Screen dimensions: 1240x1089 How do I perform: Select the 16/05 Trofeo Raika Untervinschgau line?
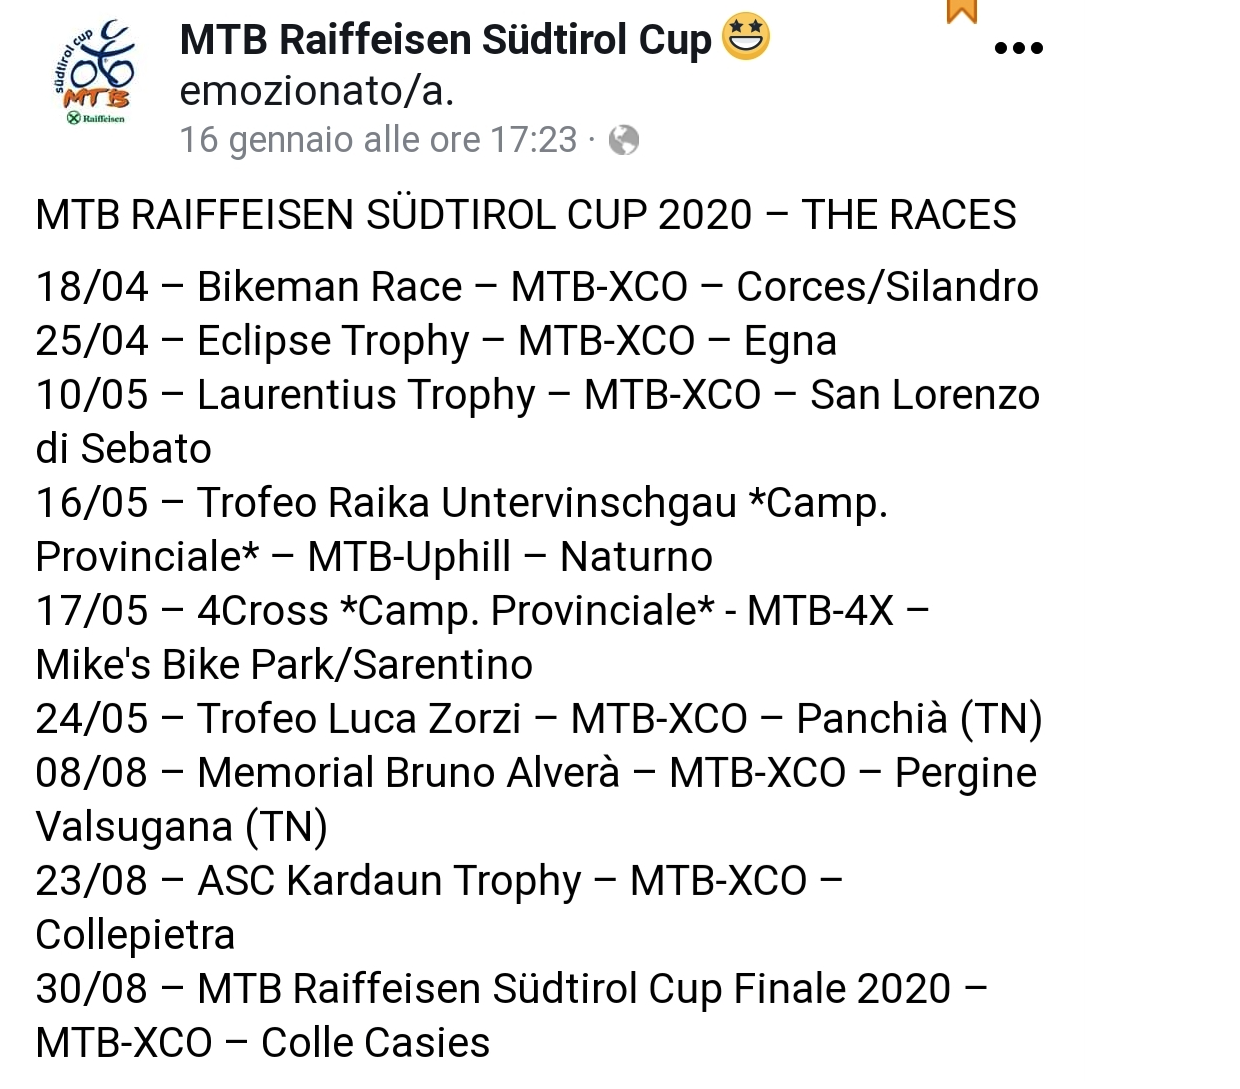click(x=461, y=503)
